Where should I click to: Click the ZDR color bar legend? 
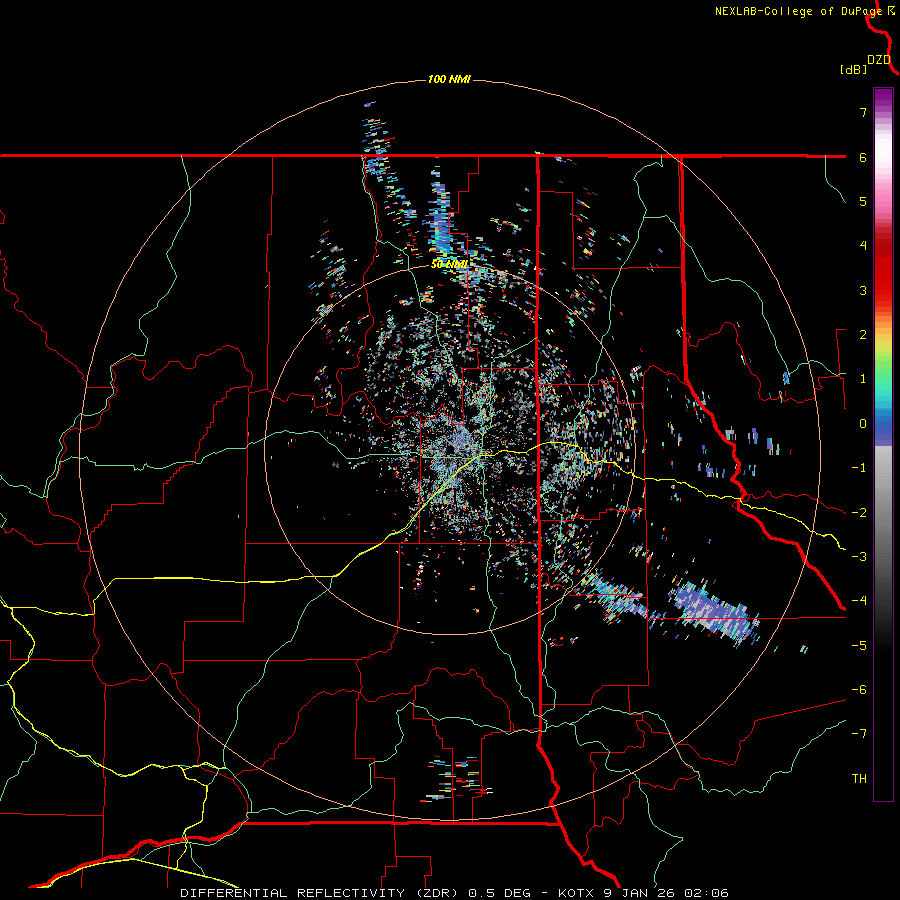pos(883,444)
